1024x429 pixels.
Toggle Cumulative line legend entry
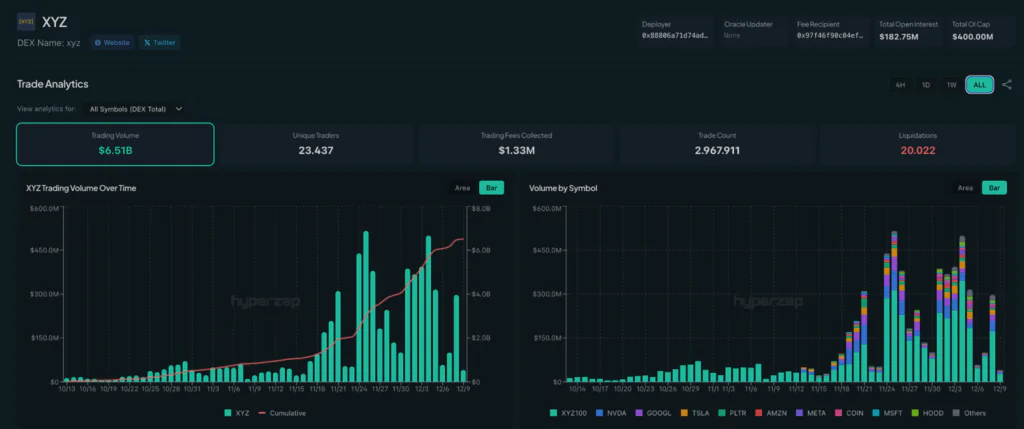point(283,413)
